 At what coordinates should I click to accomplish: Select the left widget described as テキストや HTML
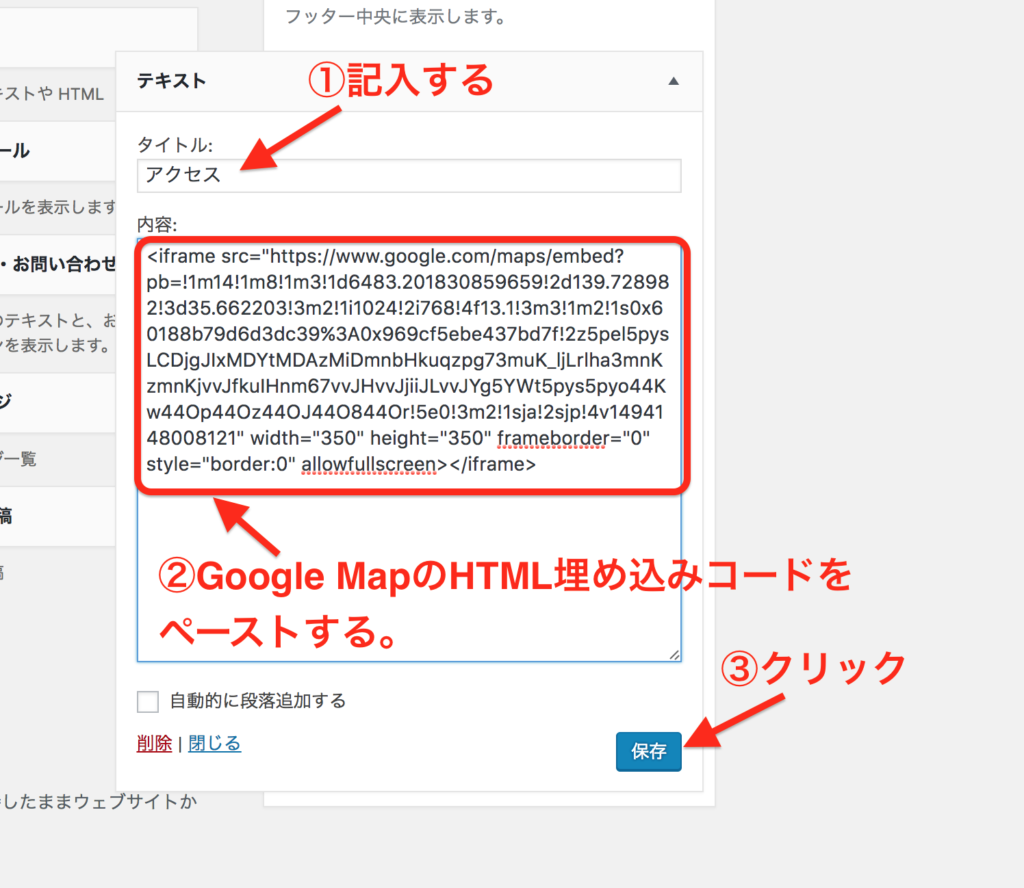[55, 94]
